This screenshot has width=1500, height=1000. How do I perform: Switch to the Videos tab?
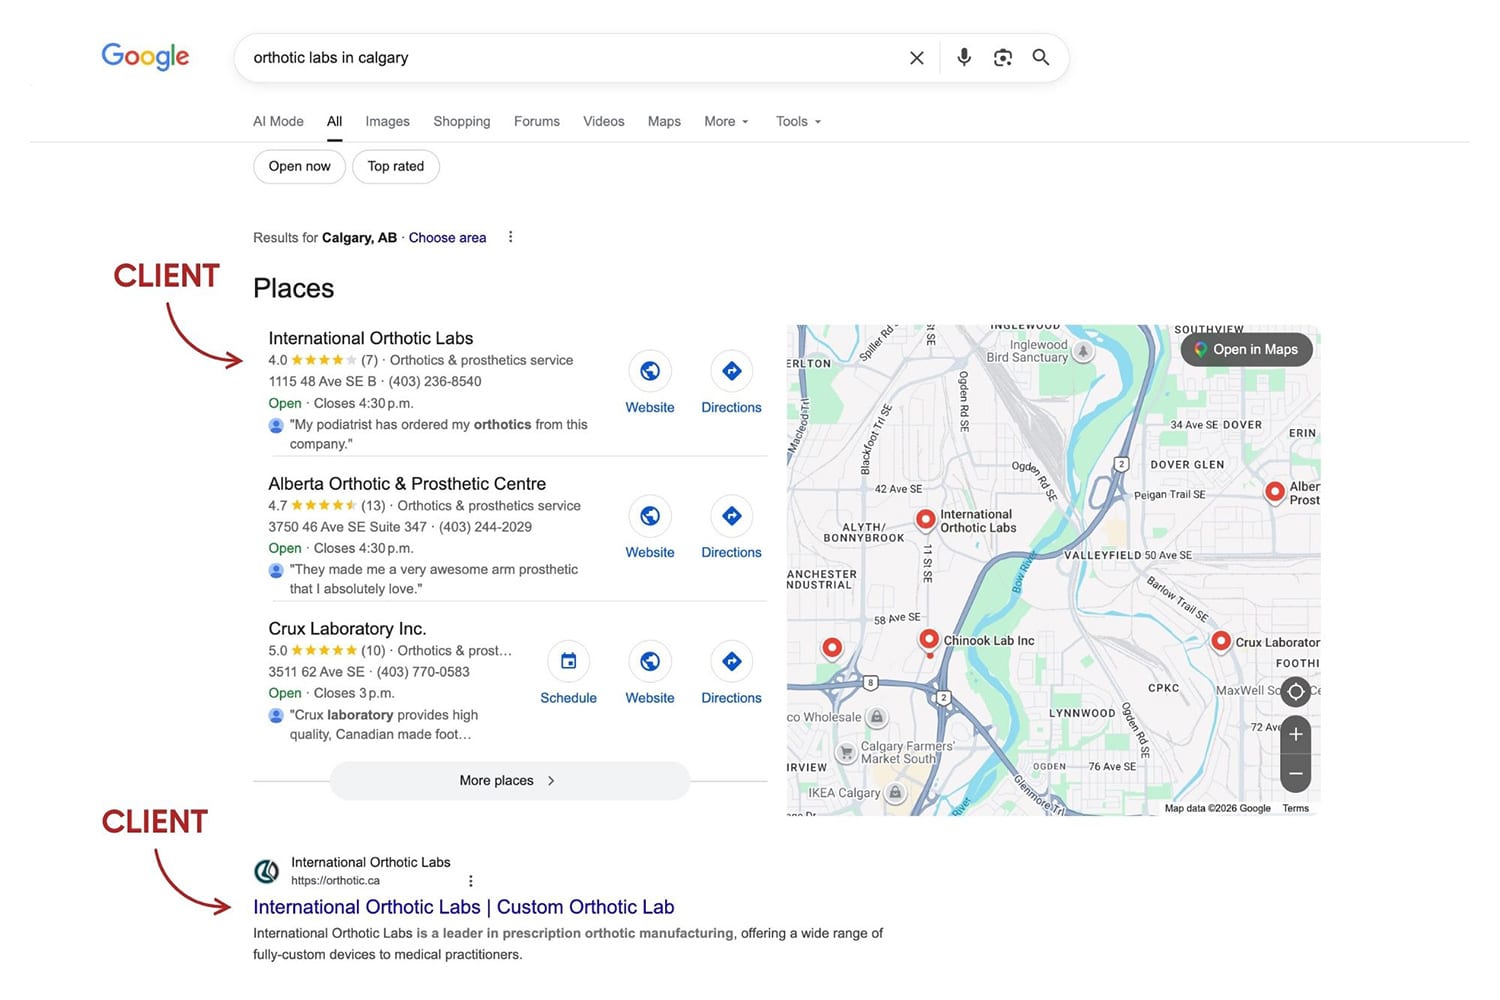[604, 121]
